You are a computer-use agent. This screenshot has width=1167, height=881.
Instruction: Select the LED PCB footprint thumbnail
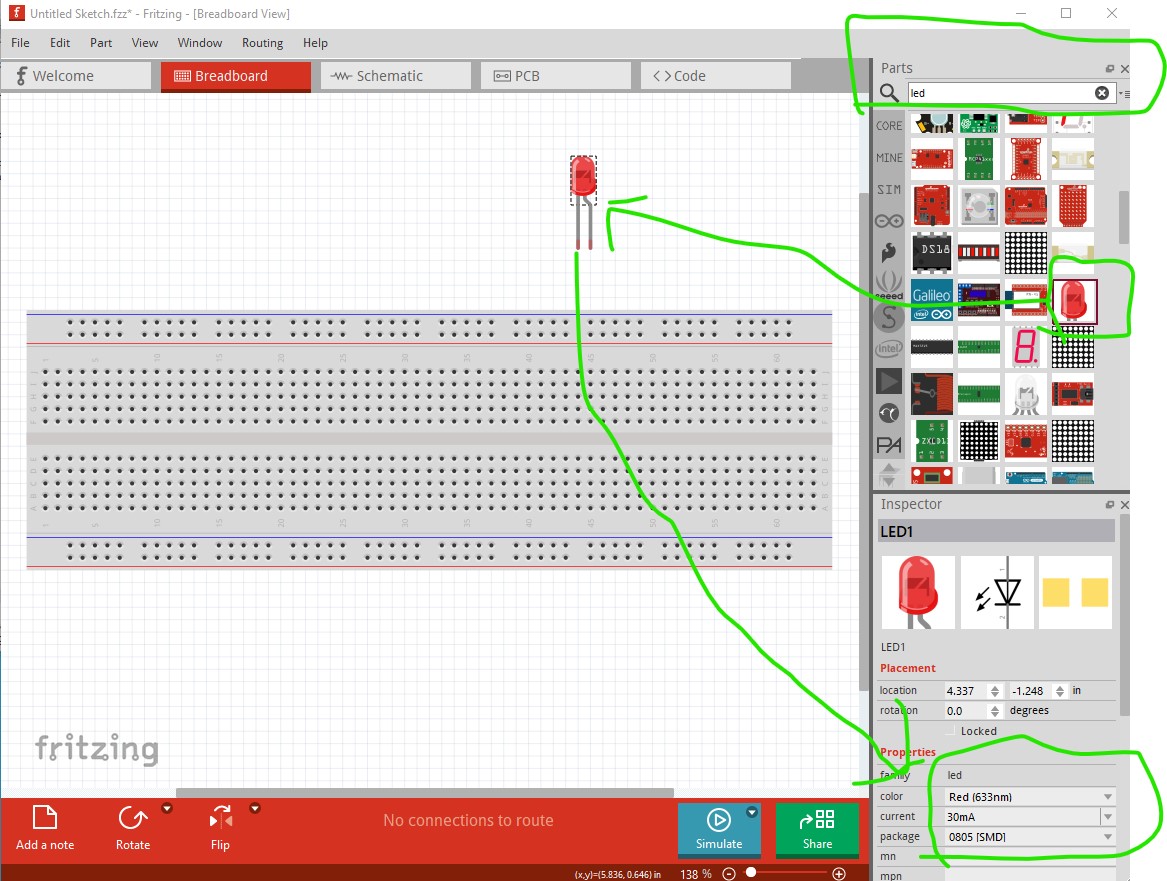pyautogui.click(x=1075, y=592)
